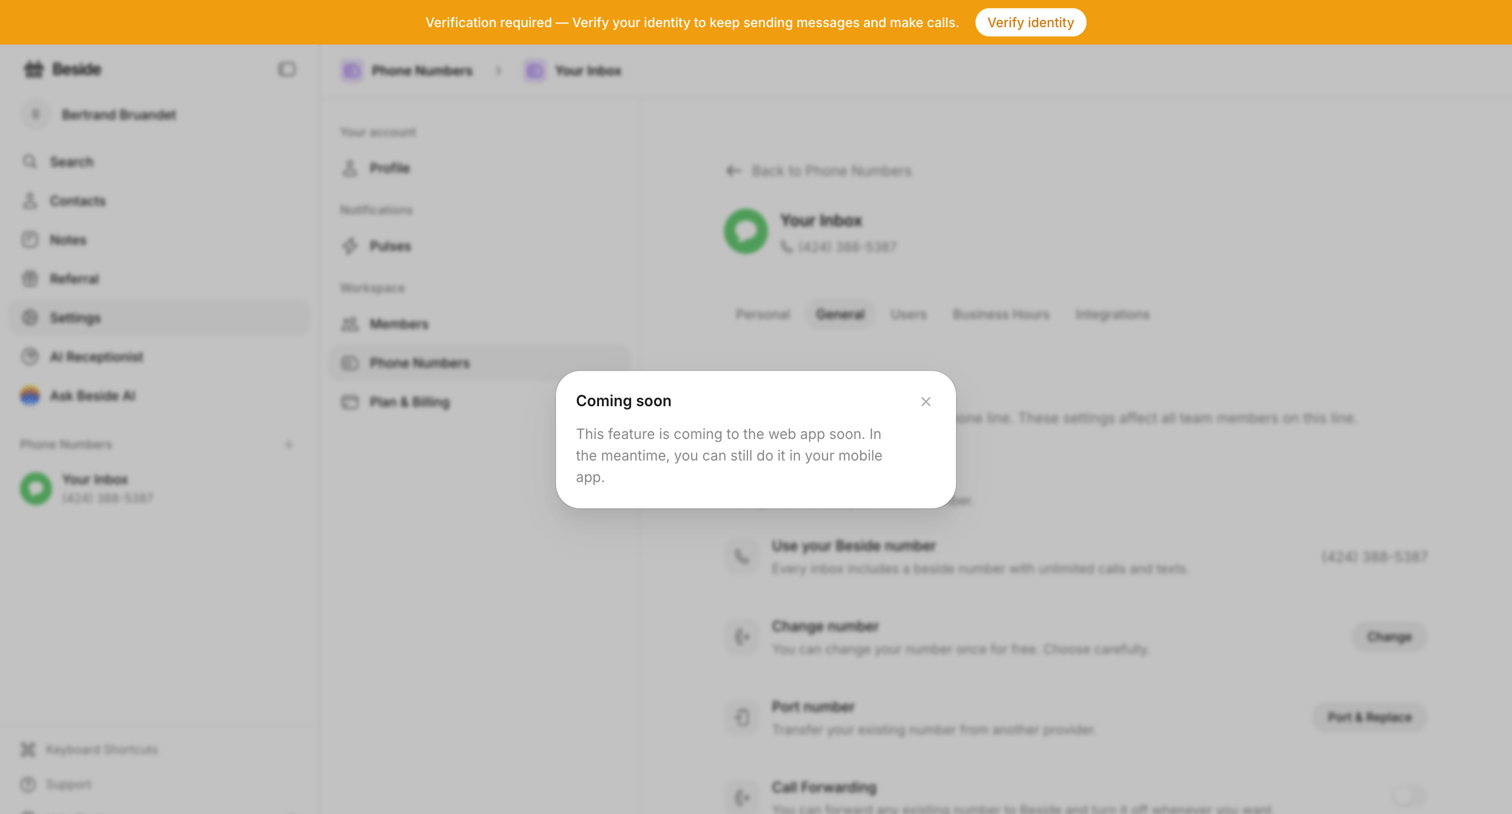Screen dimensions: 1512x814
Task: Open Notes in the sidebar
Action: pos(160,240)
